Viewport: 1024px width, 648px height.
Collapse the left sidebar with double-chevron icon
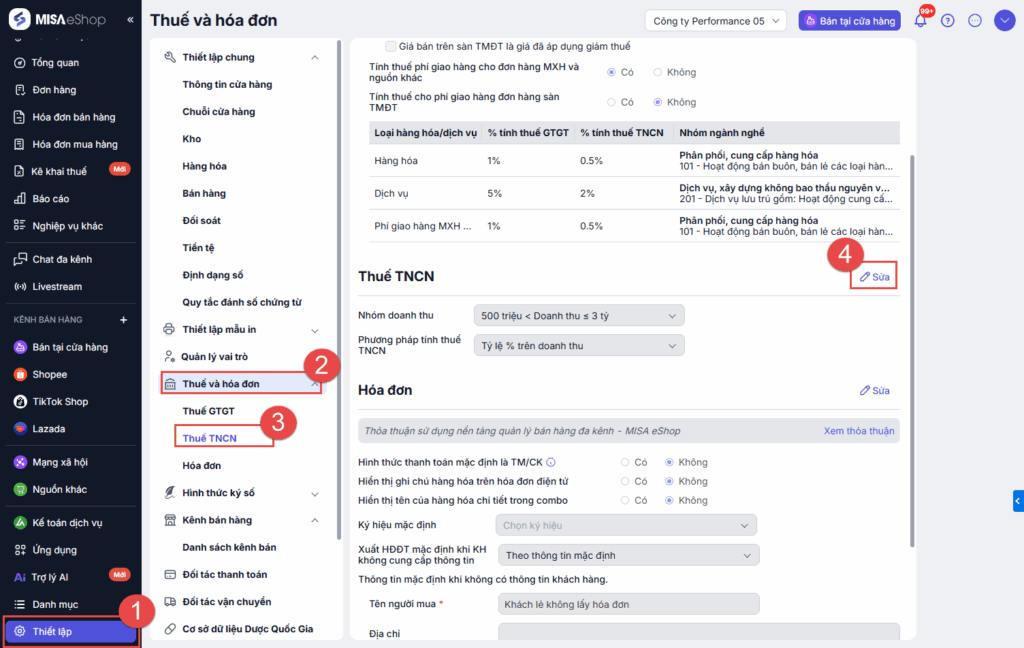click(x=130, y=20)
